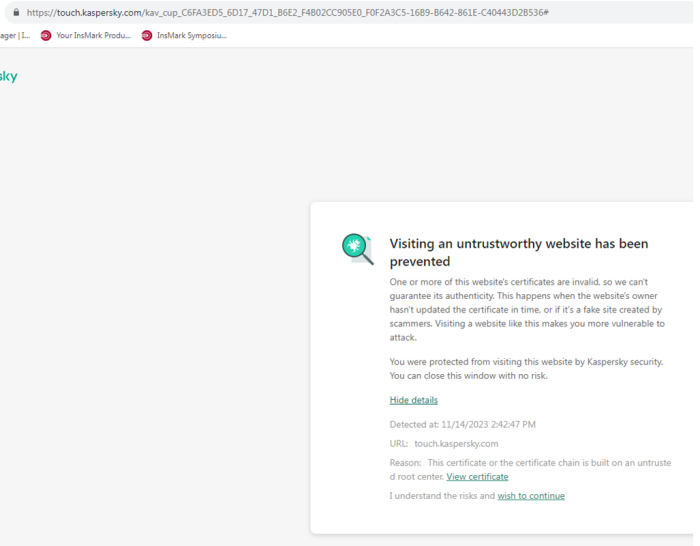The width and height of the screenshot is (700, 546).
Task: Click the Kaspersky logo text
Action: click(x=8, y=76)
